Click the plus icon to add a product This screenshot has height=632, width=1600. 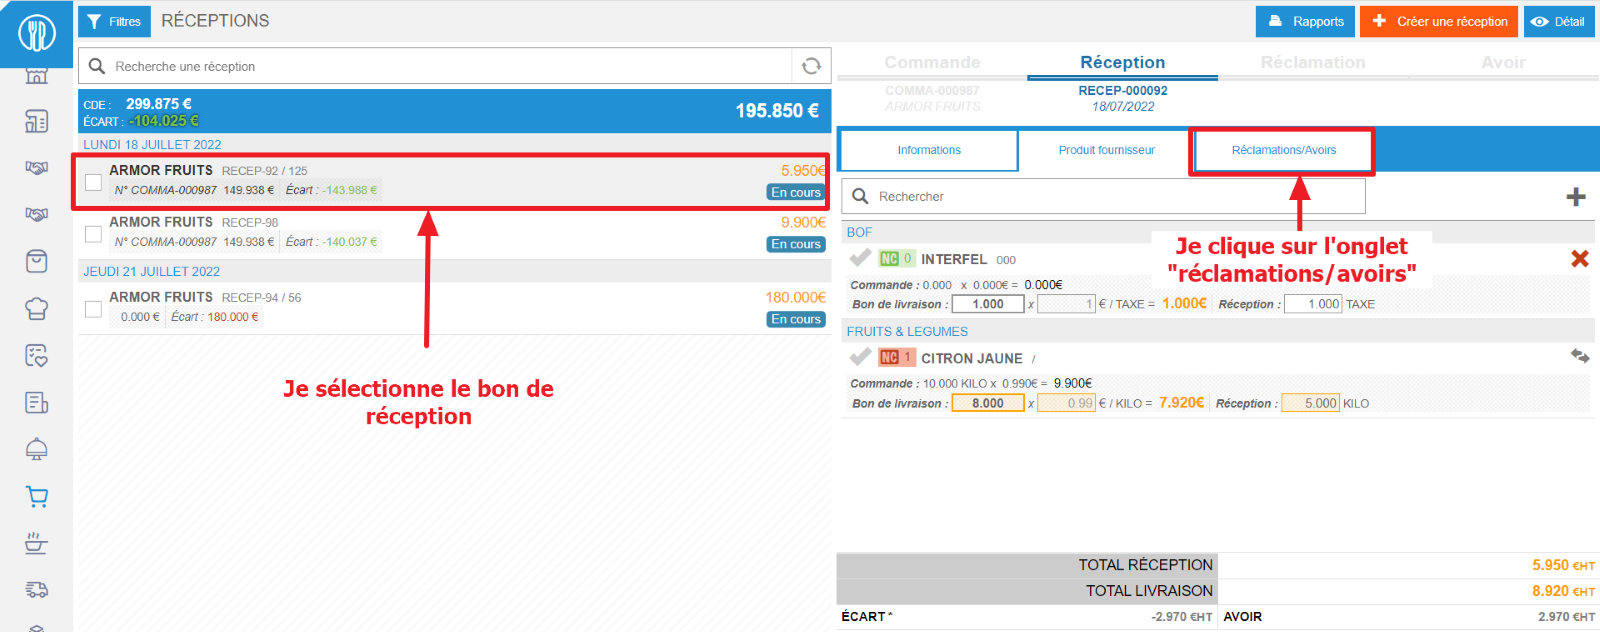(x=1576, y=197)
